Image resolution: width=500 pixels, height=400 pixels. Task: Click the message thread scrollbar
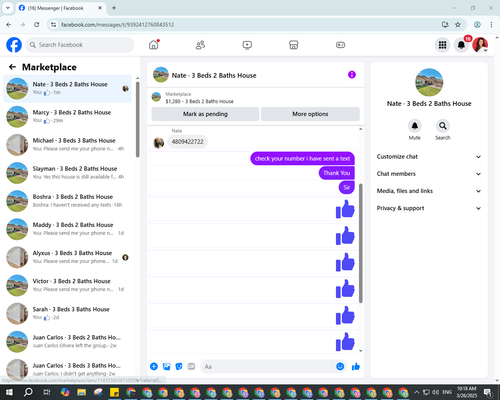click(x=361, y=243)
